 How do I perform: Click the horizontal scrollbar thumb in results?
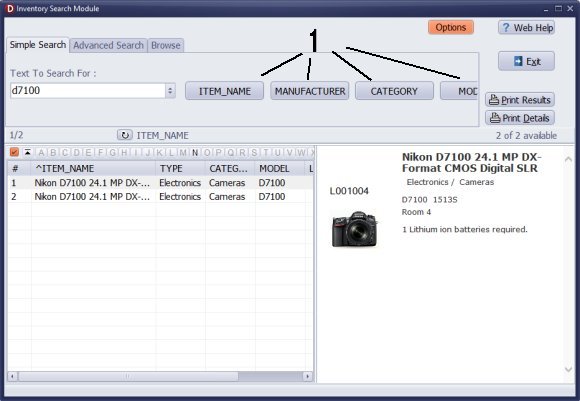coord(128,376)
